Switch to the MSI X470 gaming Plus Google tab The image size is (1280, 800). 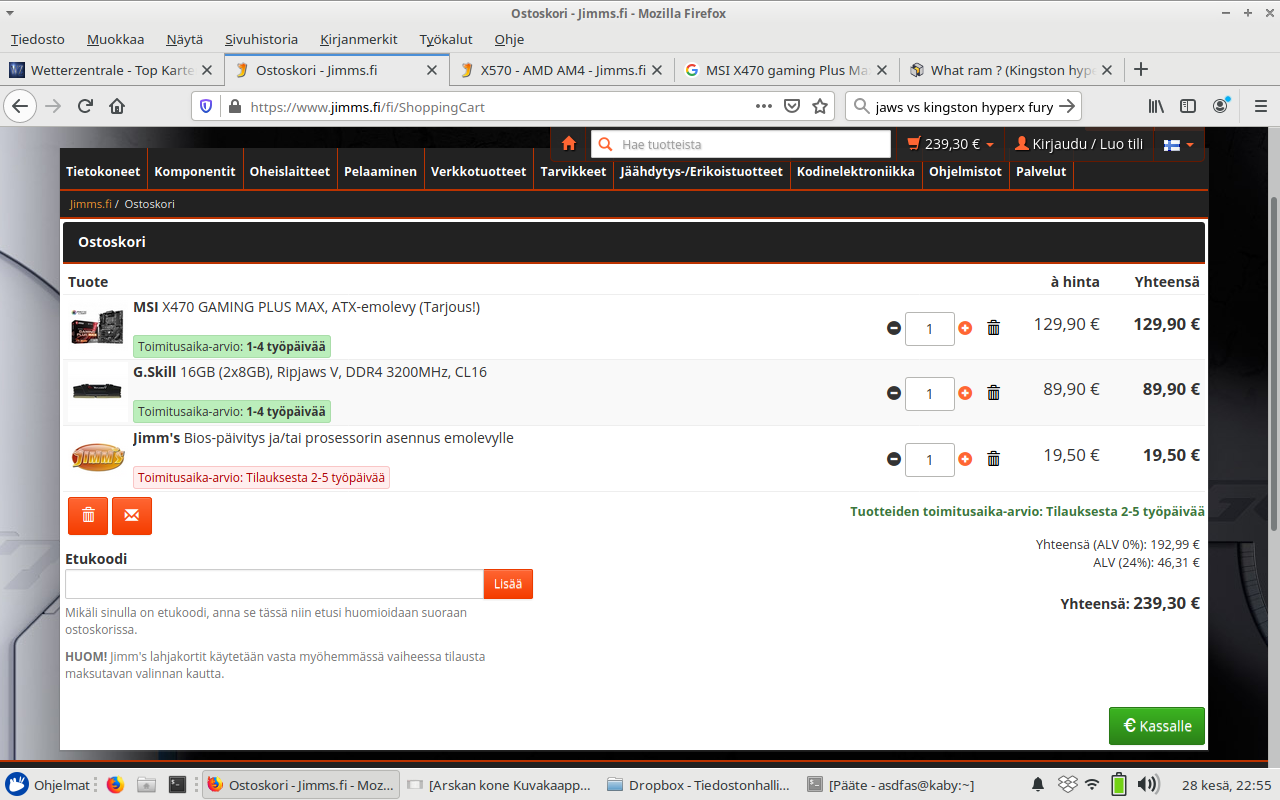coord(785,70)
